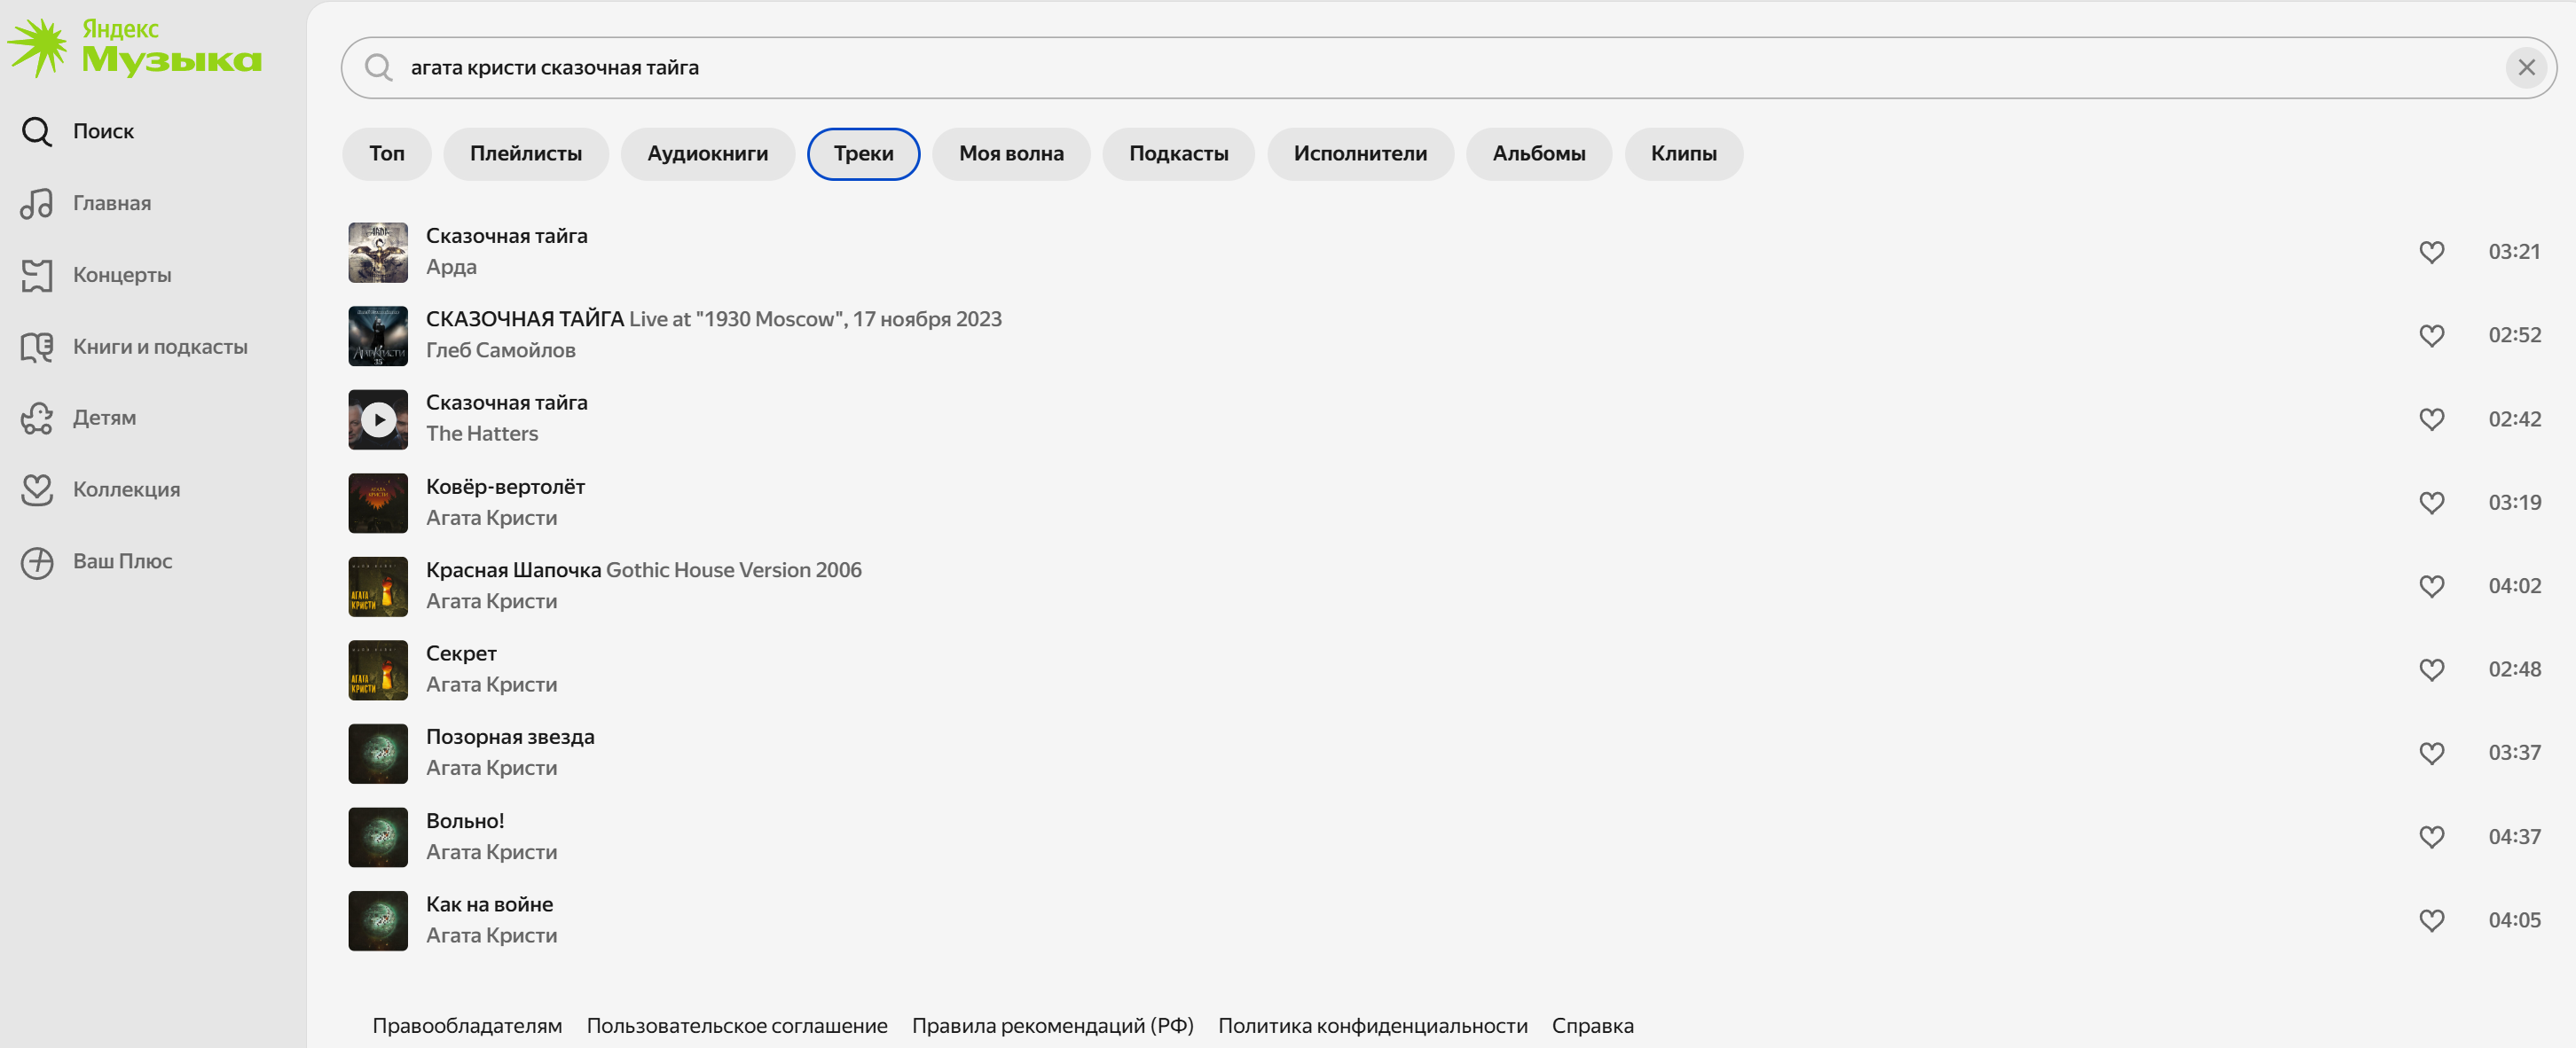Select track title Вольно!
This screenshot has width=2576, height=1048.
coord(465,821)
